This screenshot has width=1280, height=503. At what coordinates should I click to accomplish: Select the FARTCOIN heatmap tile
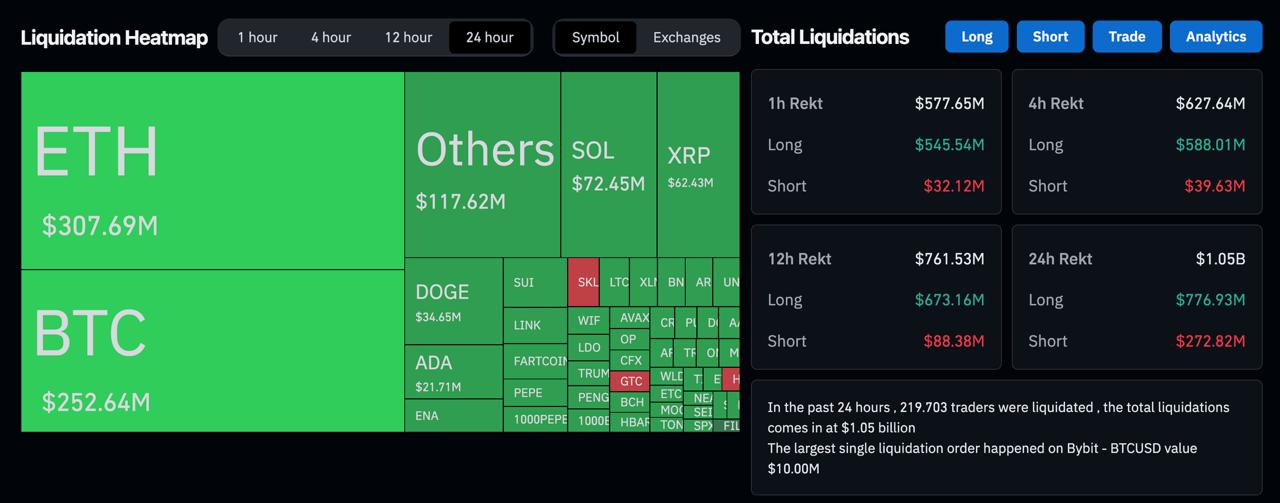tap(535, 361)
